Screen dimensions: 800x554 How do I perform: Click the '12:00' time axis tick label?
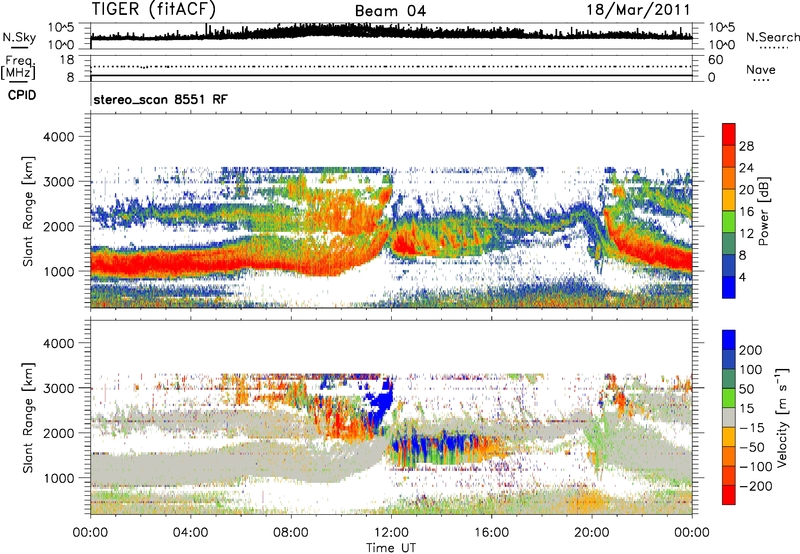[391, 533]
